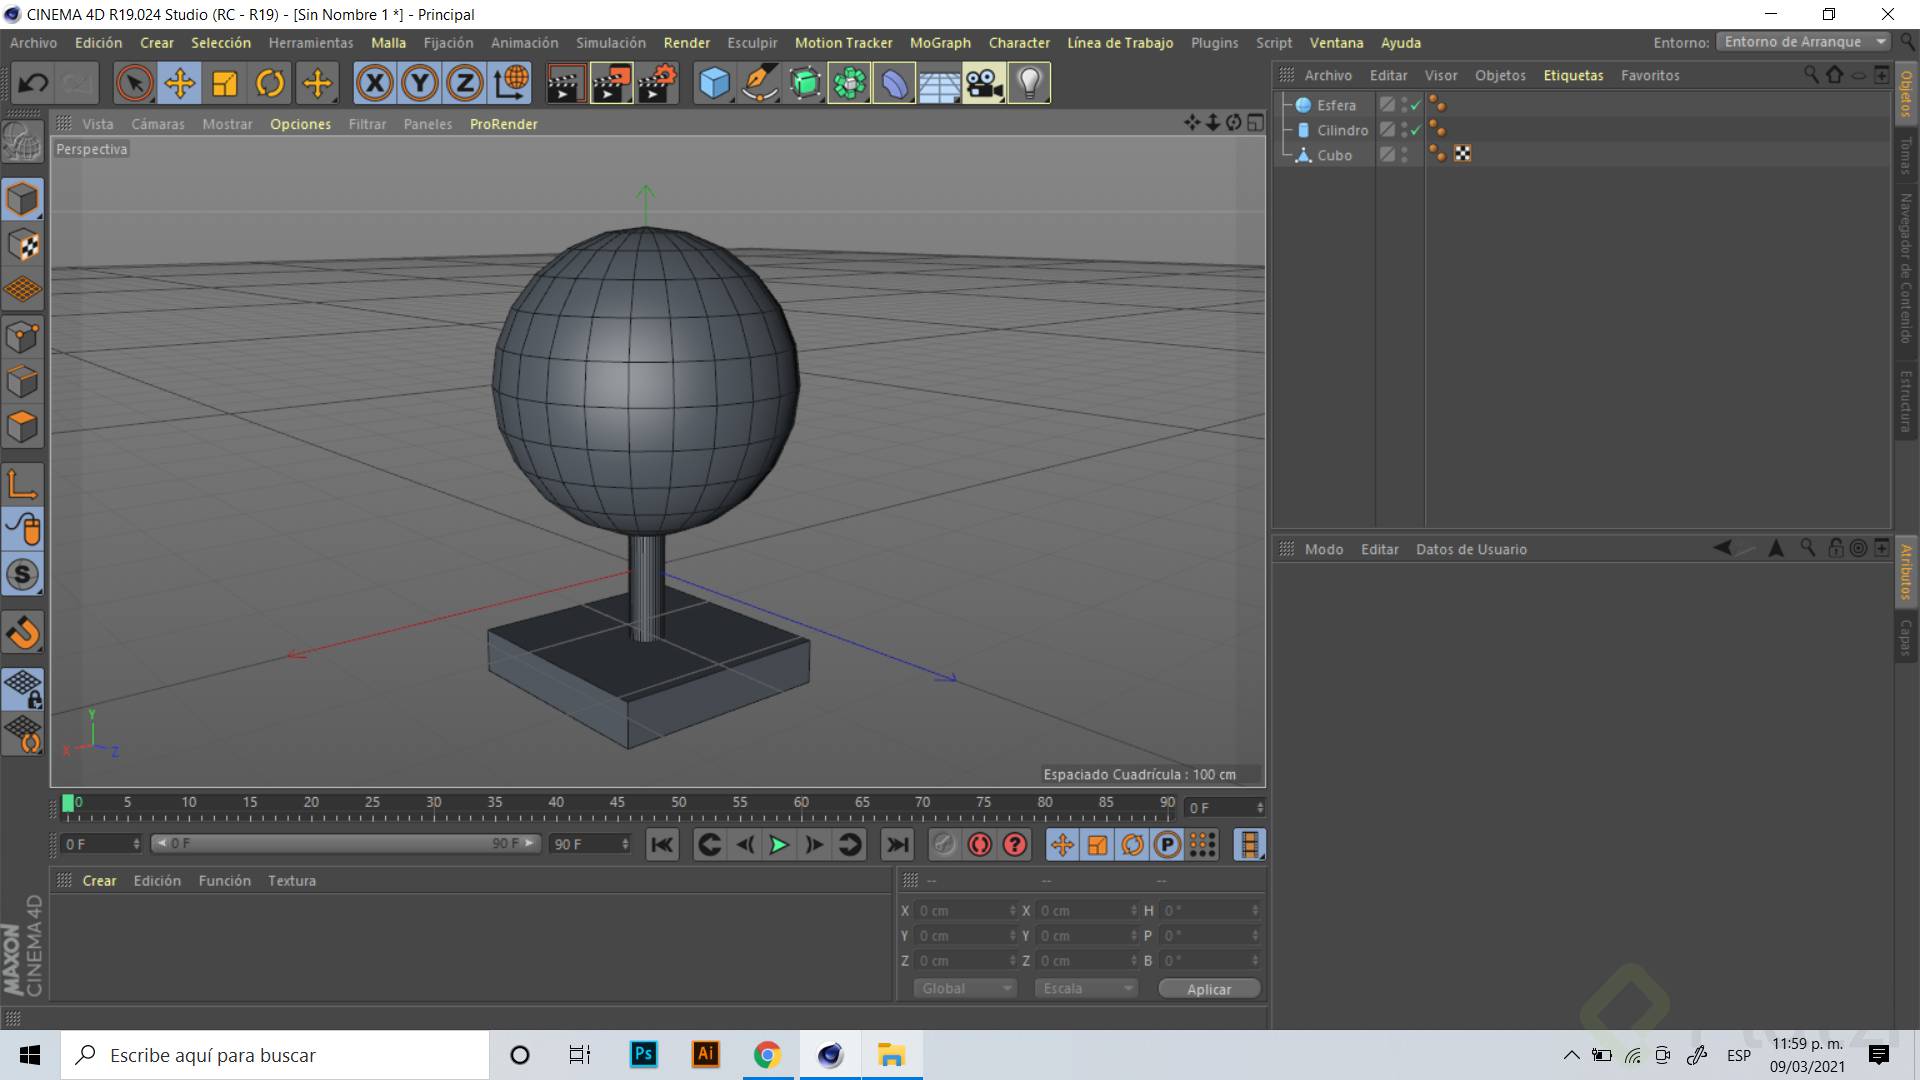Go to start of animation
The width and height of the screenshot is (1920, 1080).
(662, 845)
